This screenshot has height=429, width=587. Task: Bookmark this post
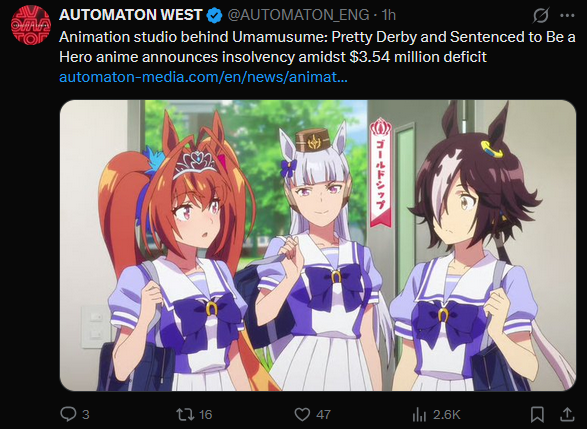[538, 414]
